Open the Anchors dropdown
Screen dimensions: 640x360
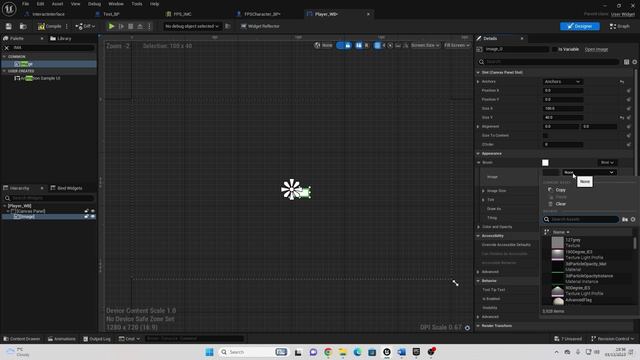click(x=562, y=82)
